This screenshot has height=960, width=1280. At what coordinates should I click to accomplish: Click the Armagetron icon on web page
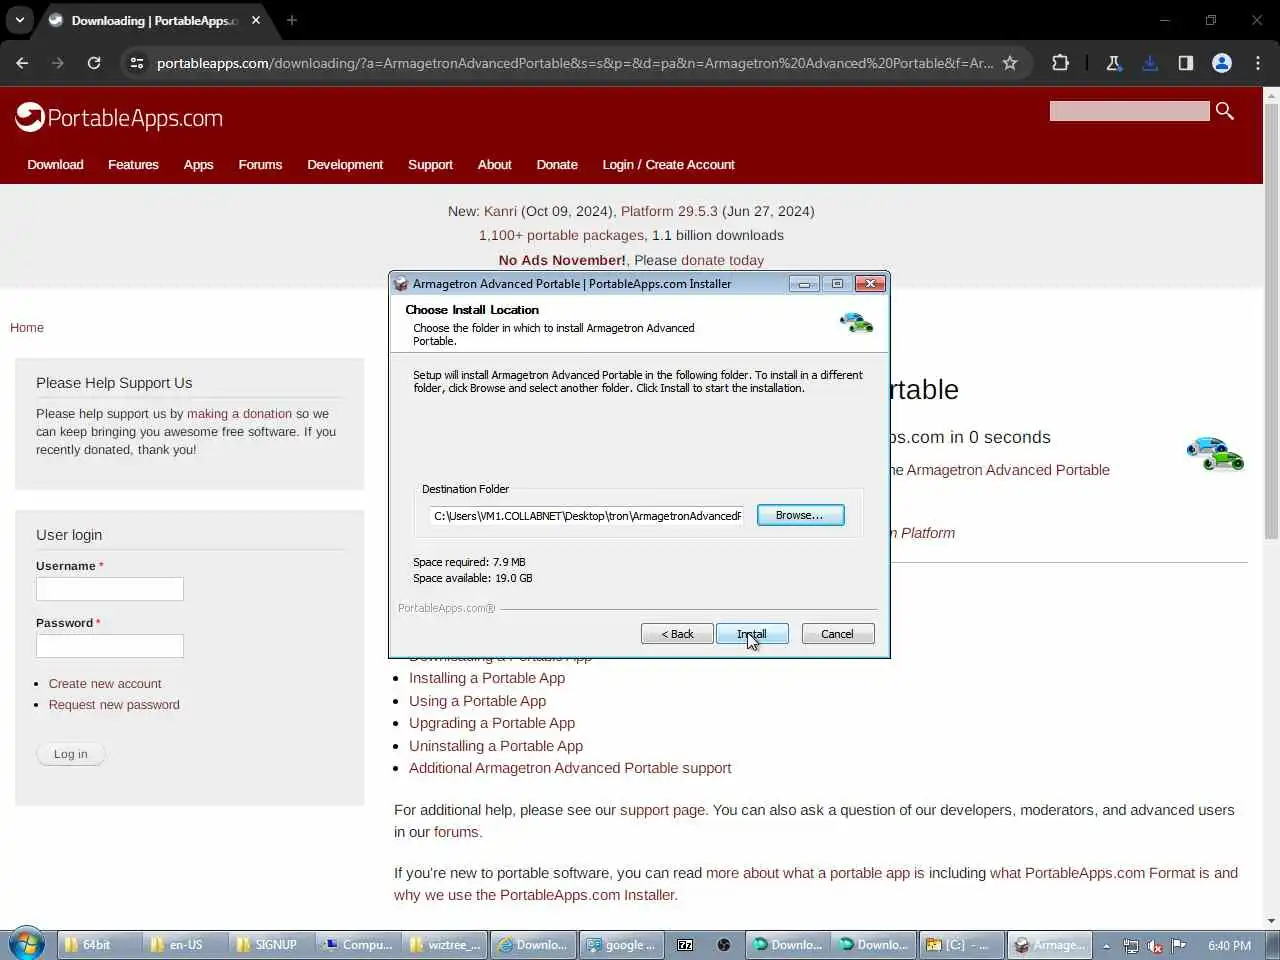1215,453
